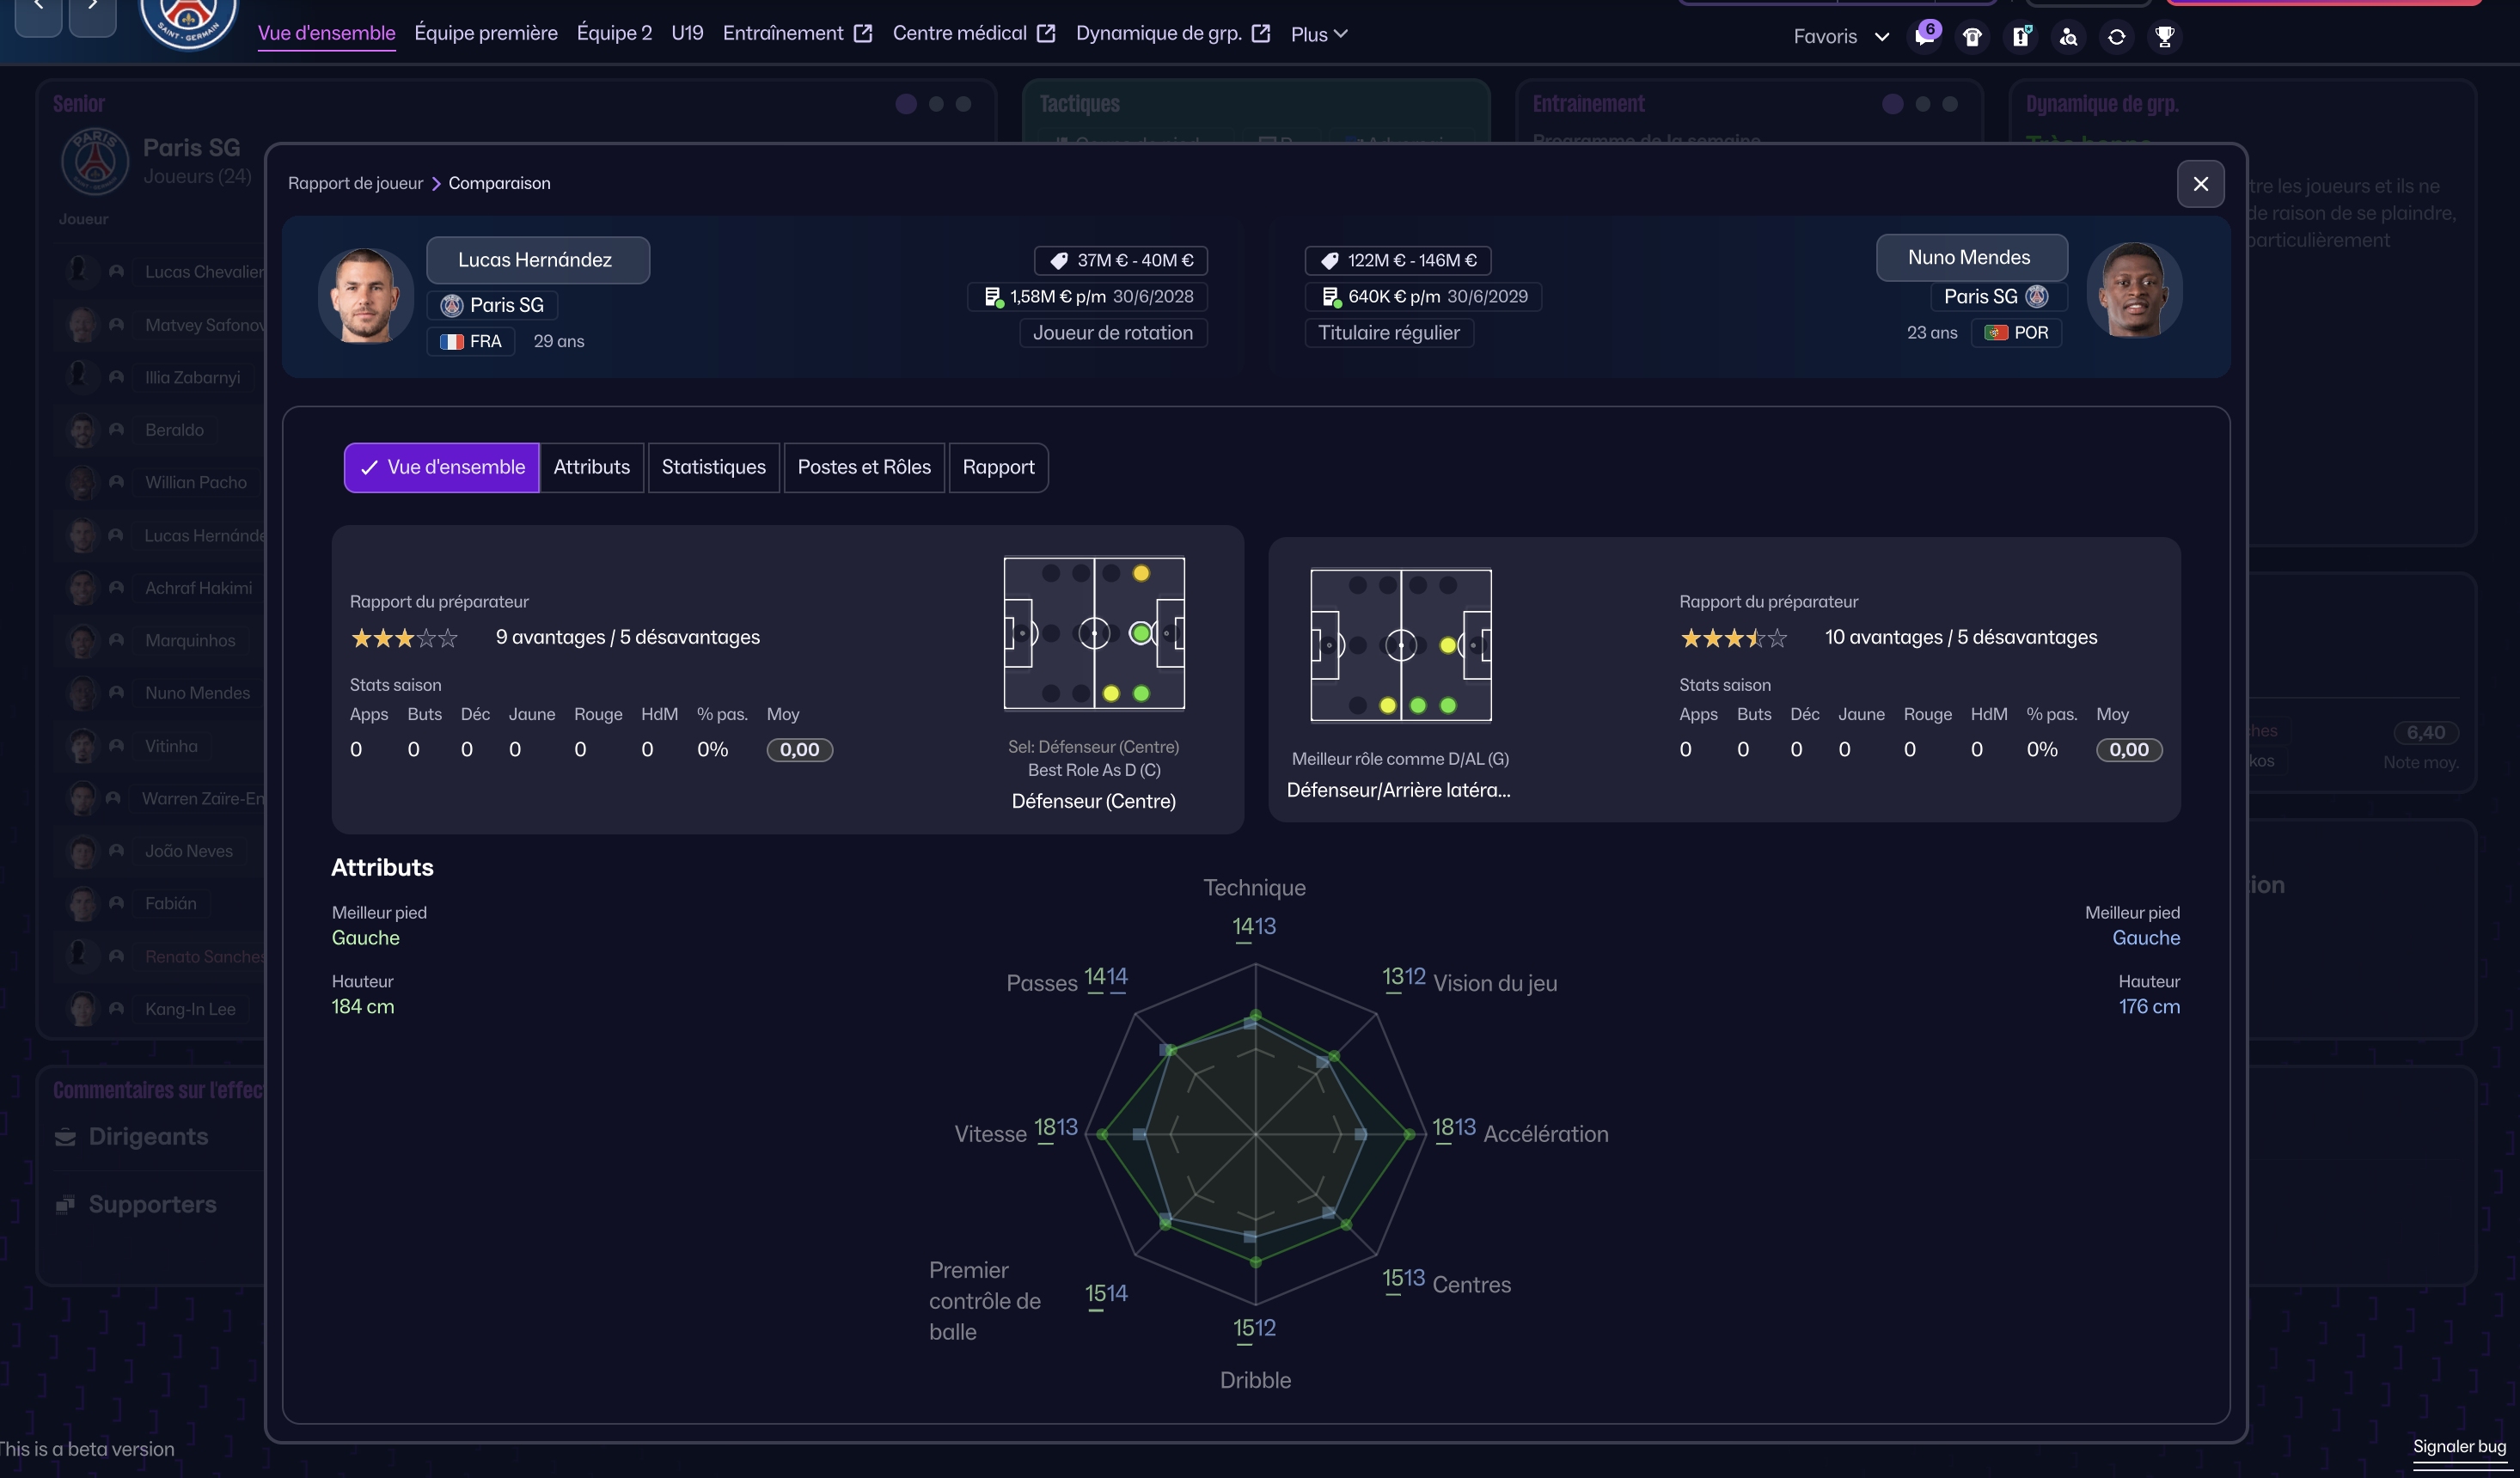Open the Centre médical menu item
Viewport: 2520px width, 1478px height.
pos(959,34)
